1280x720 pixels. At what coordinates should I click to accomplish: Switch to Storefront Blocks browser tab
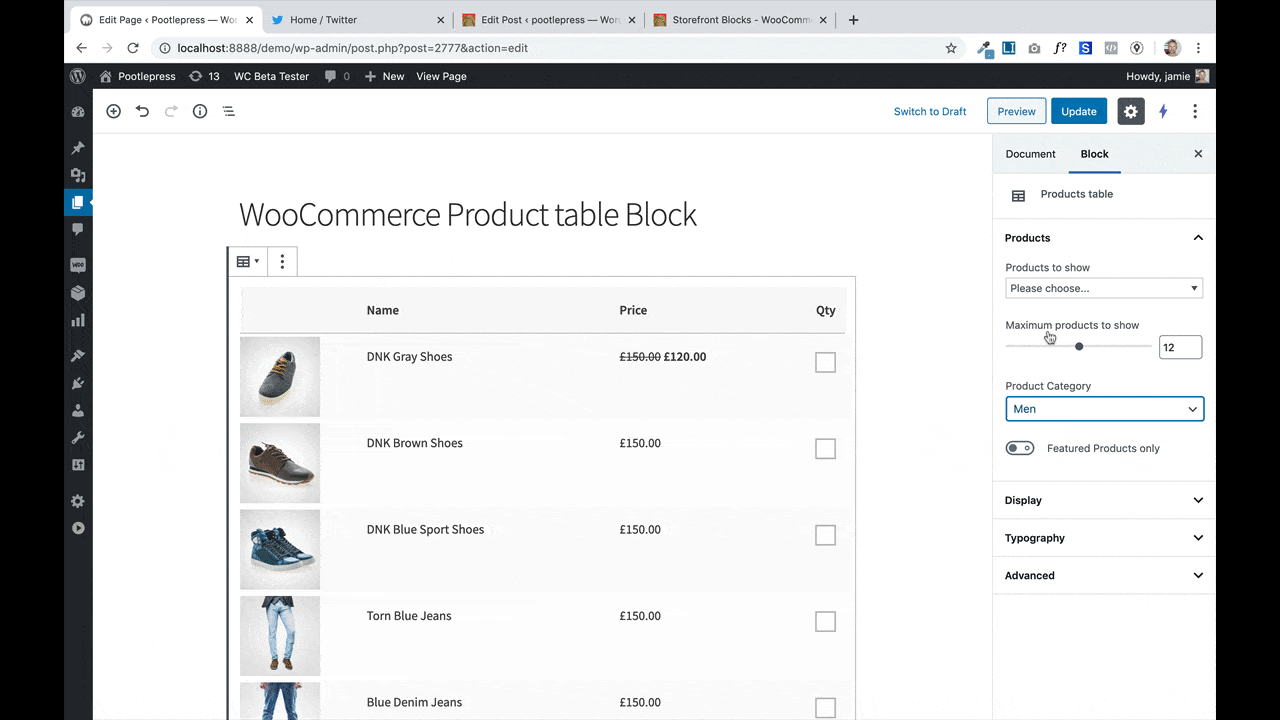tap(741, 20)
